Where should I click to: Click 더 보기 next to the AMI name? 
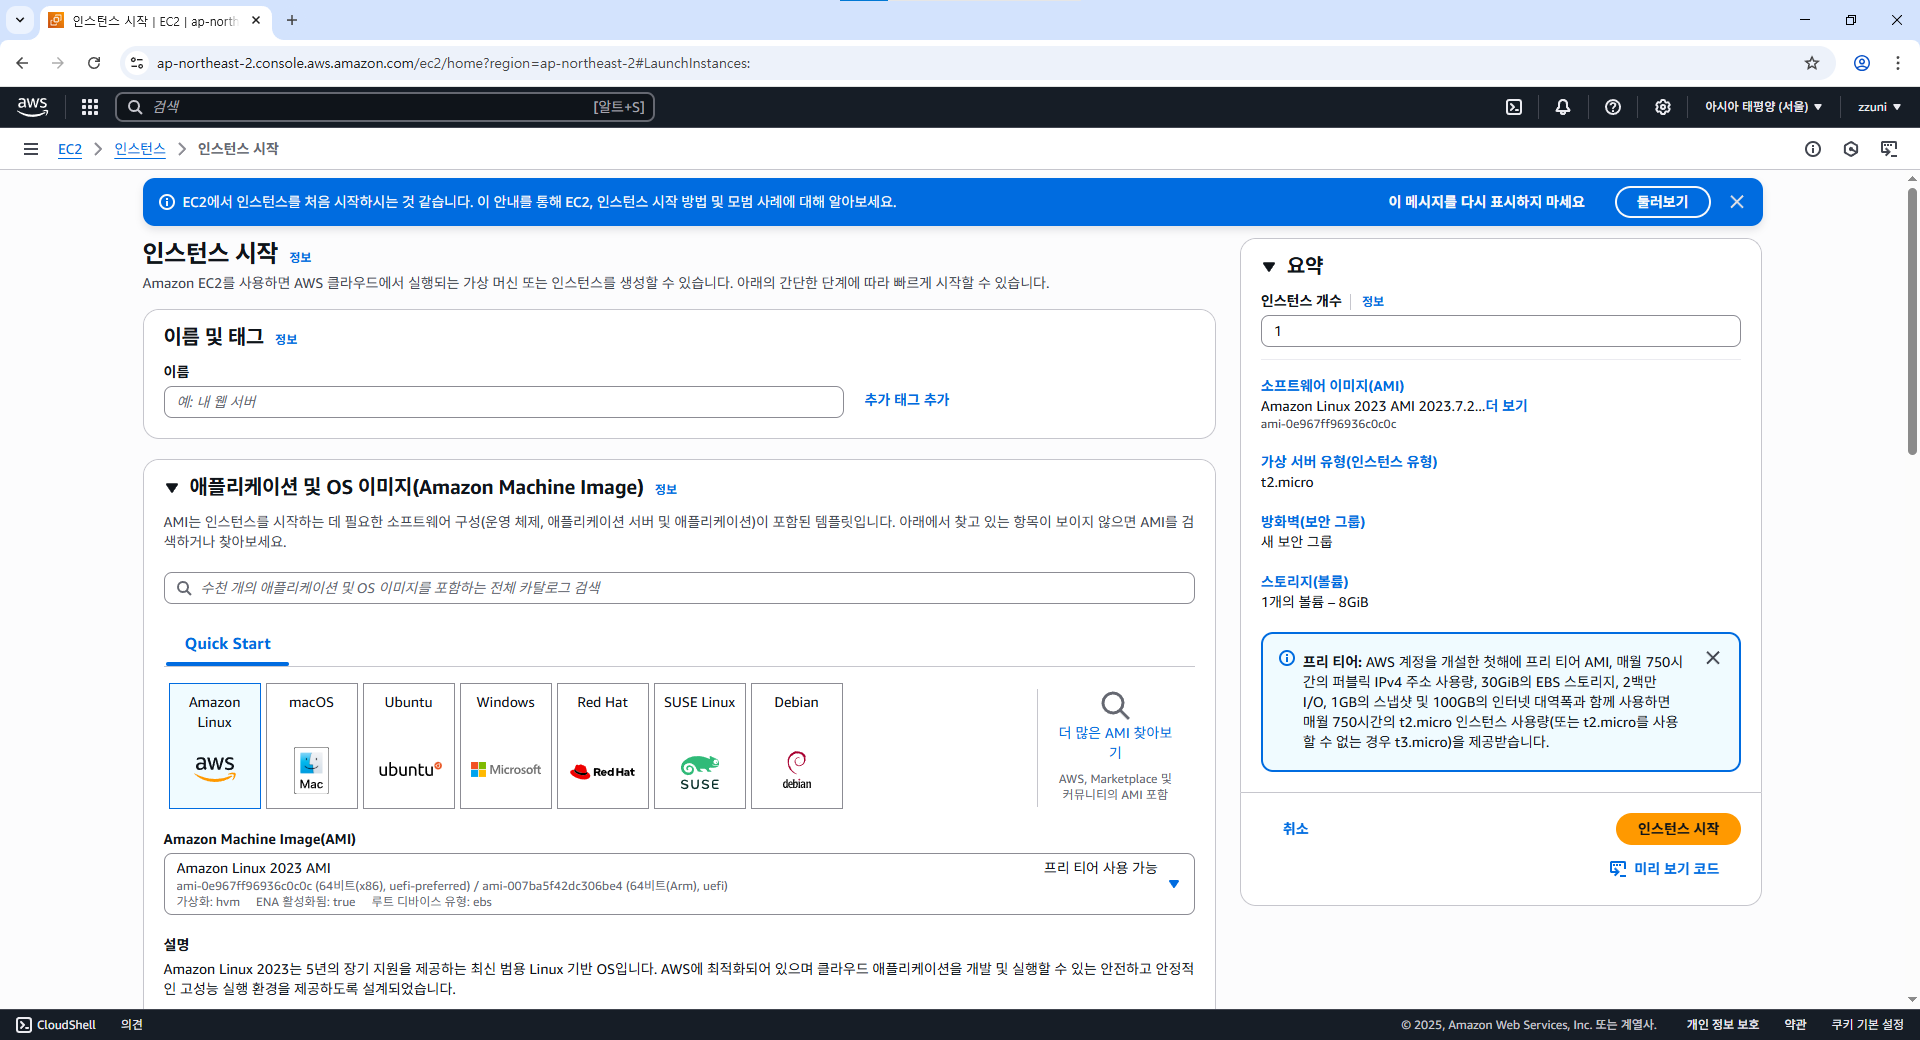[x=1507, y=406]
